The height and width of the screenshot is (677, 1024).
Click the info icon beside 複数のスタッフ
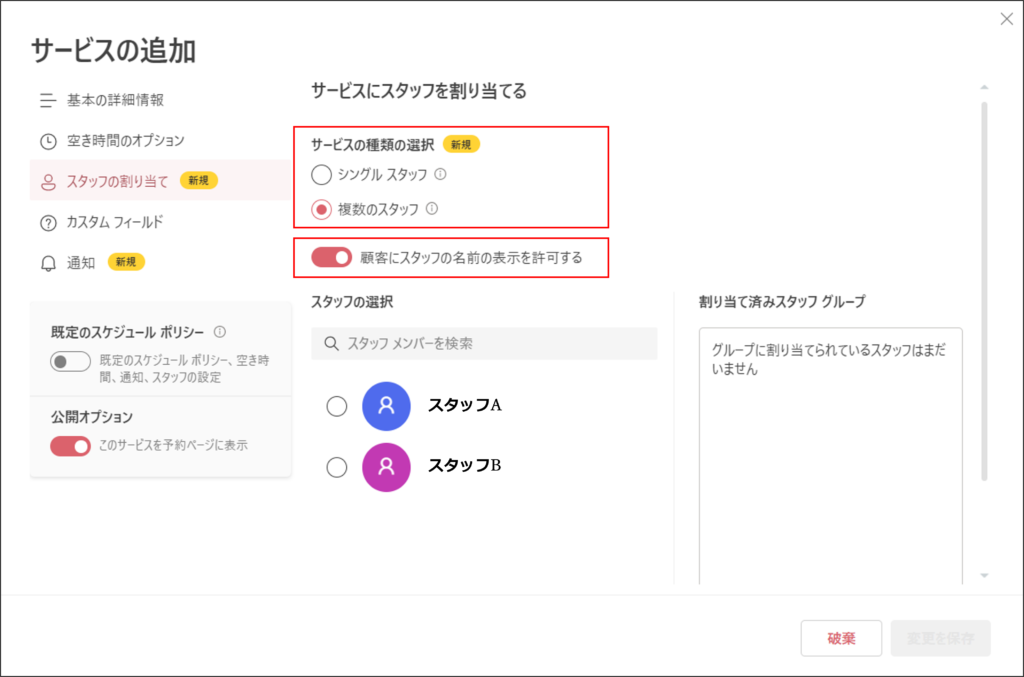pyautogui.click(x=432, y=208)
